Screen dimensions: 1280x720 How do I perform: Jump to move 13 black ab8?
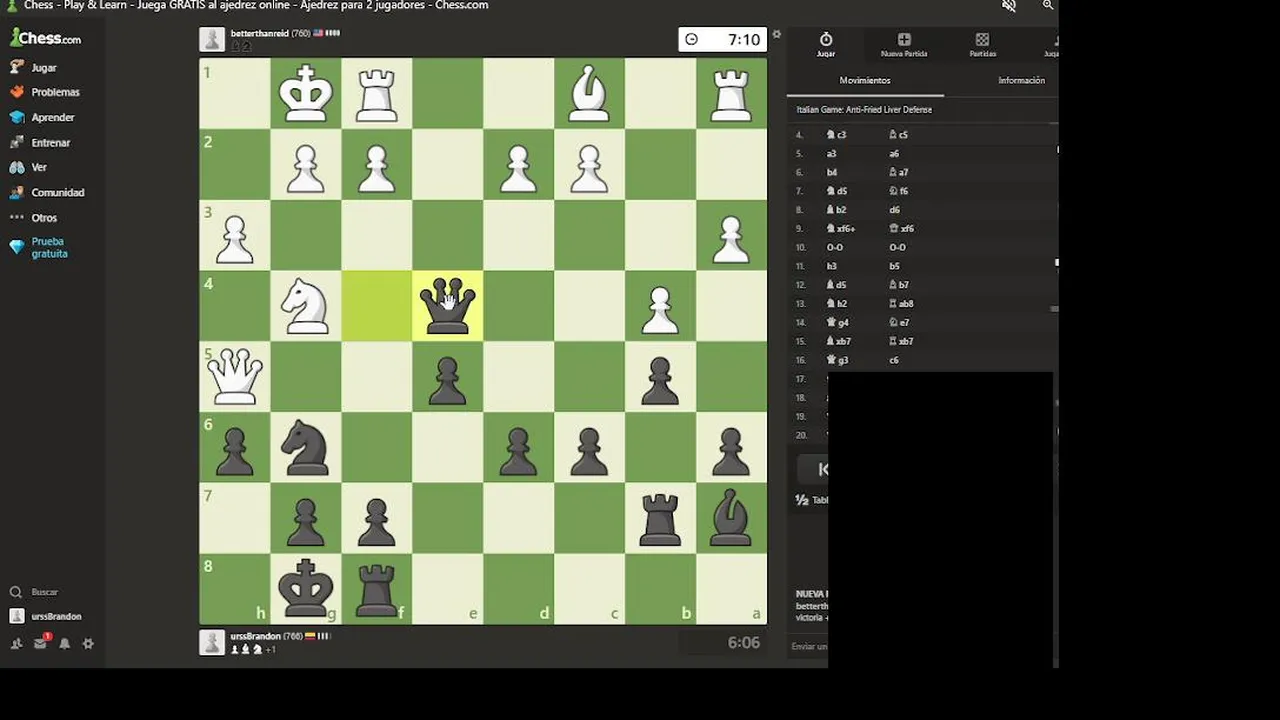(901, 304)
